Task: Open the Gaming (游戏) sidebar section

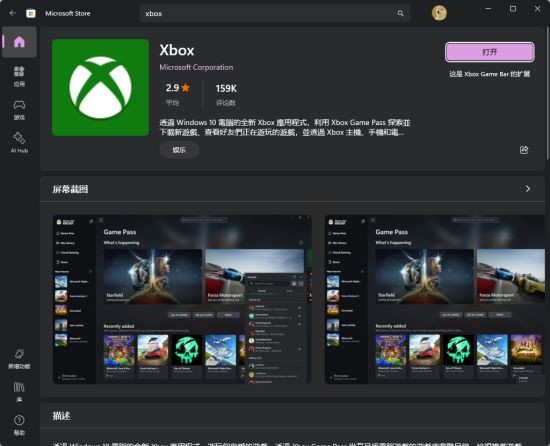Action: pyautogui.click(x=19, y=110)
